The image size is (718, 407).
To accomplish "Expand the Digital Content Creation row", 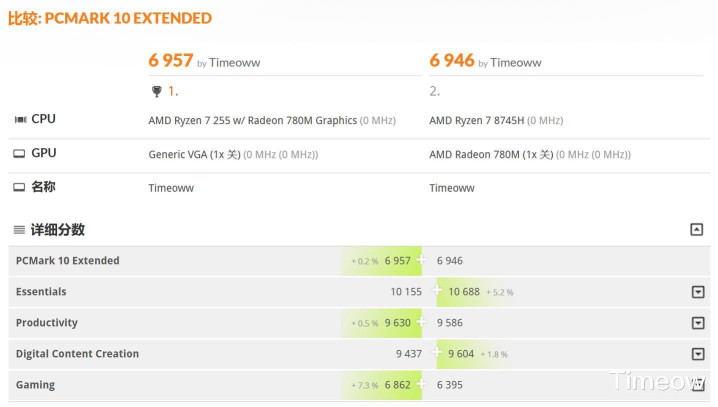I will click(x=698, y=354).
